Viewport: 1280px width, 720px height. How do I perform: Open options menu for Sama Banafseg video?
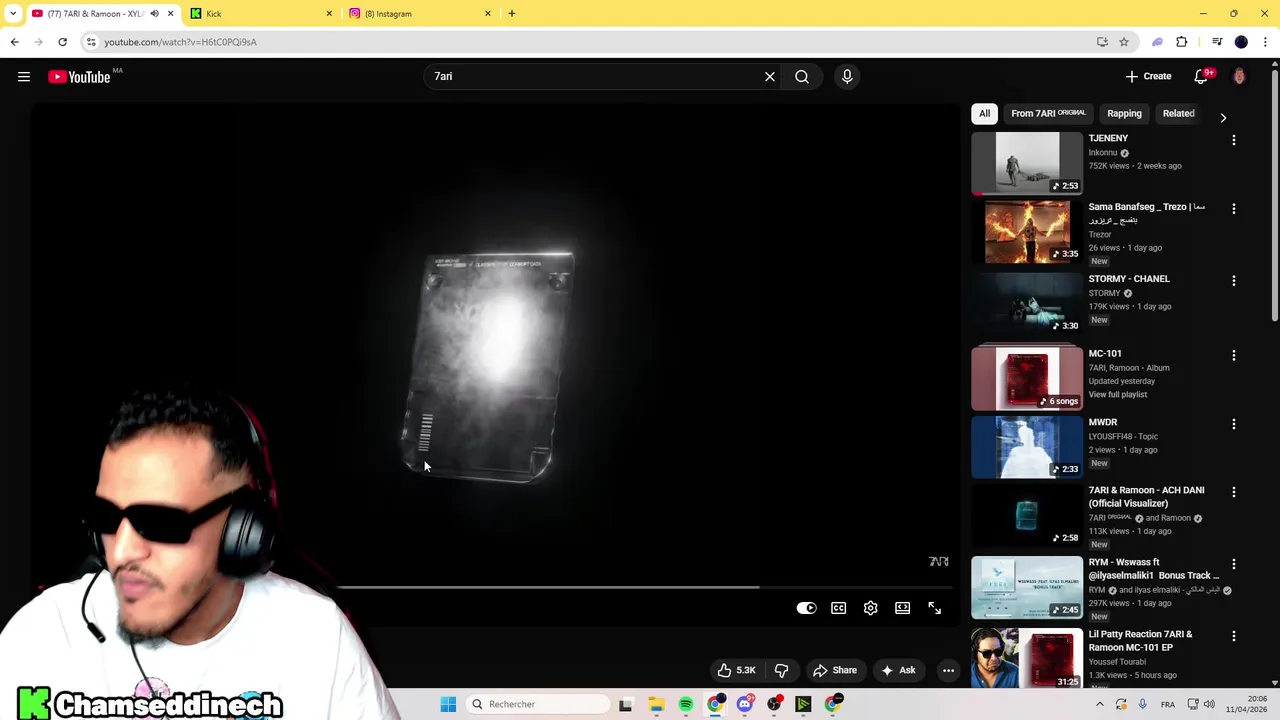point(1233,209)
